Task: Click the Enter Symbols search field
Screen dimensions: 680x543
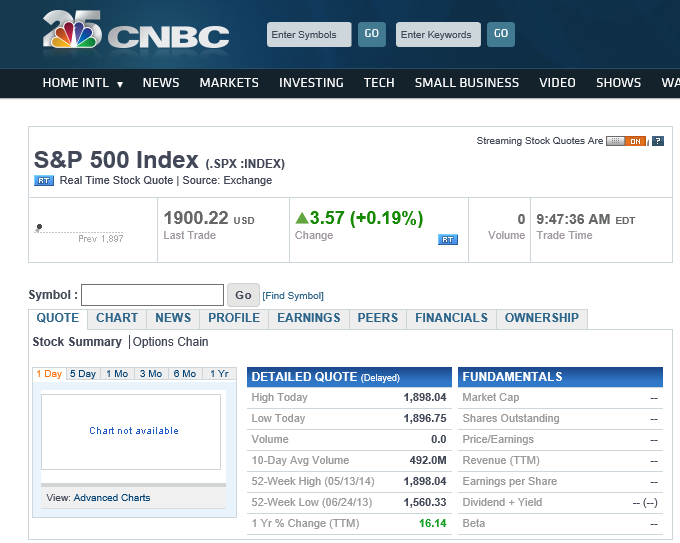Action: click(309, 35)
